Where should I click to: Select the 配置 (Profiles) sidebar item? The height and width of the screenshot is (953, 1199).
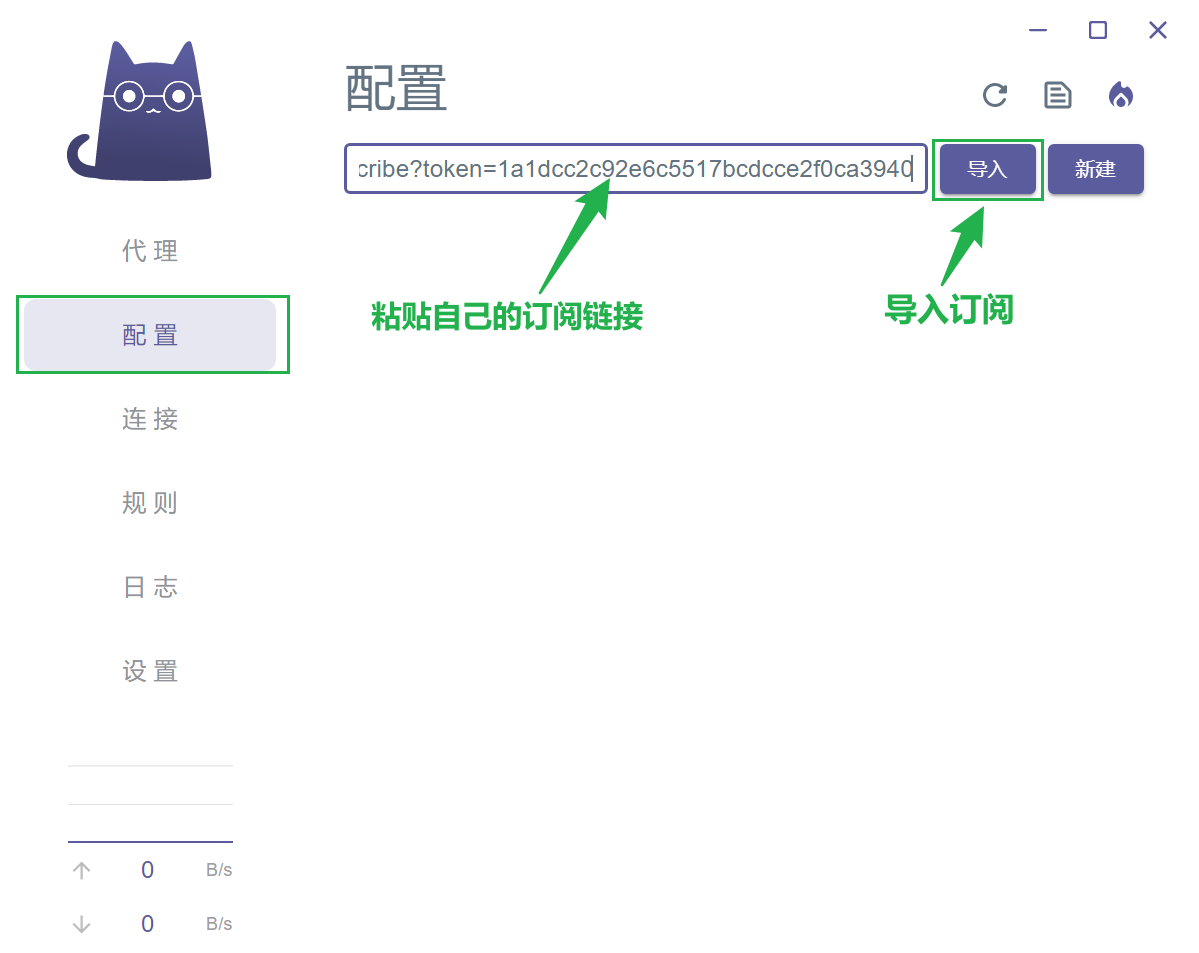point(150,335)
